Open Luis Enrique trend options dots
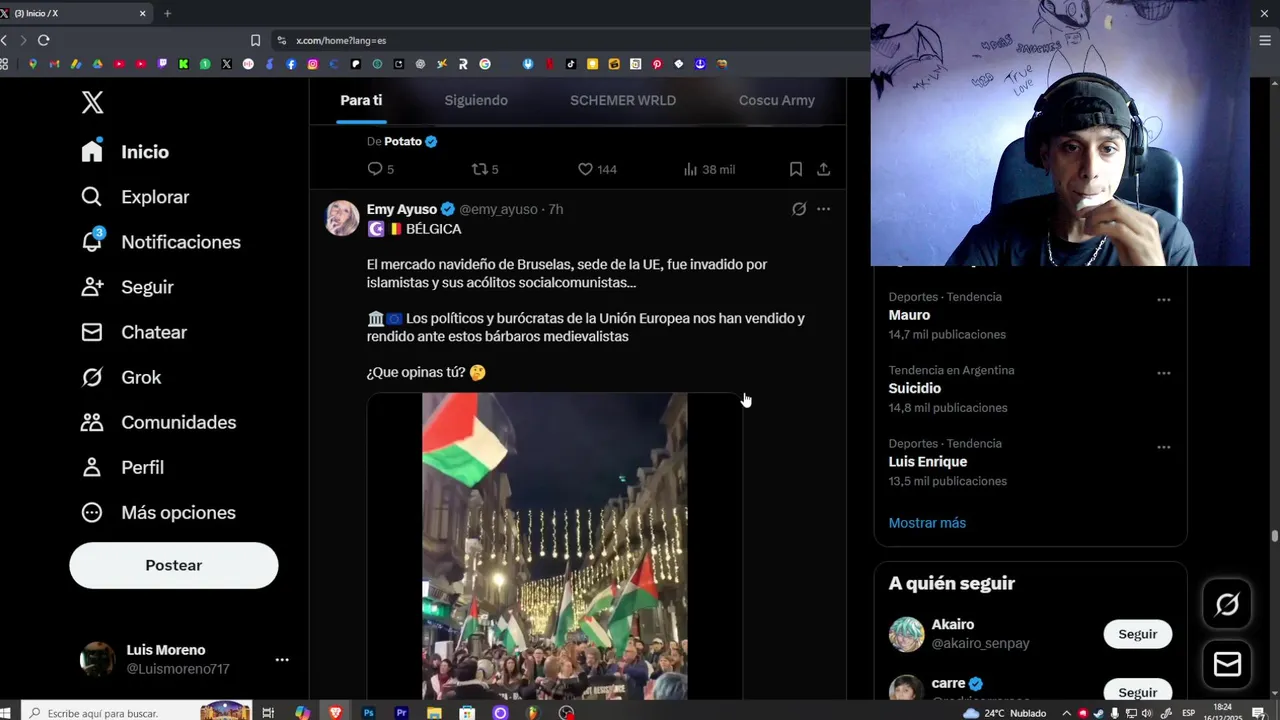 (x=1163, y=447)
